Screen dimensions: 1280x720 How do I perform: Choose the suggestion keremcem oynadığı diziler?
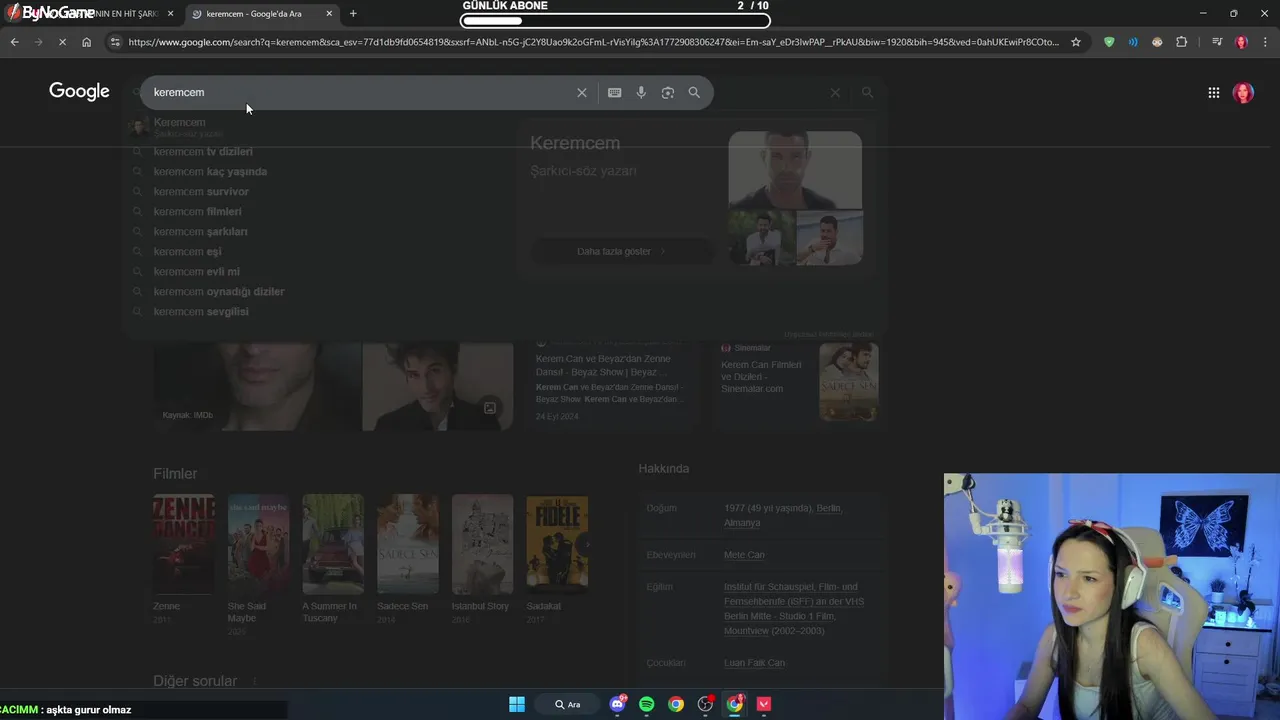(x=219, y=292)
